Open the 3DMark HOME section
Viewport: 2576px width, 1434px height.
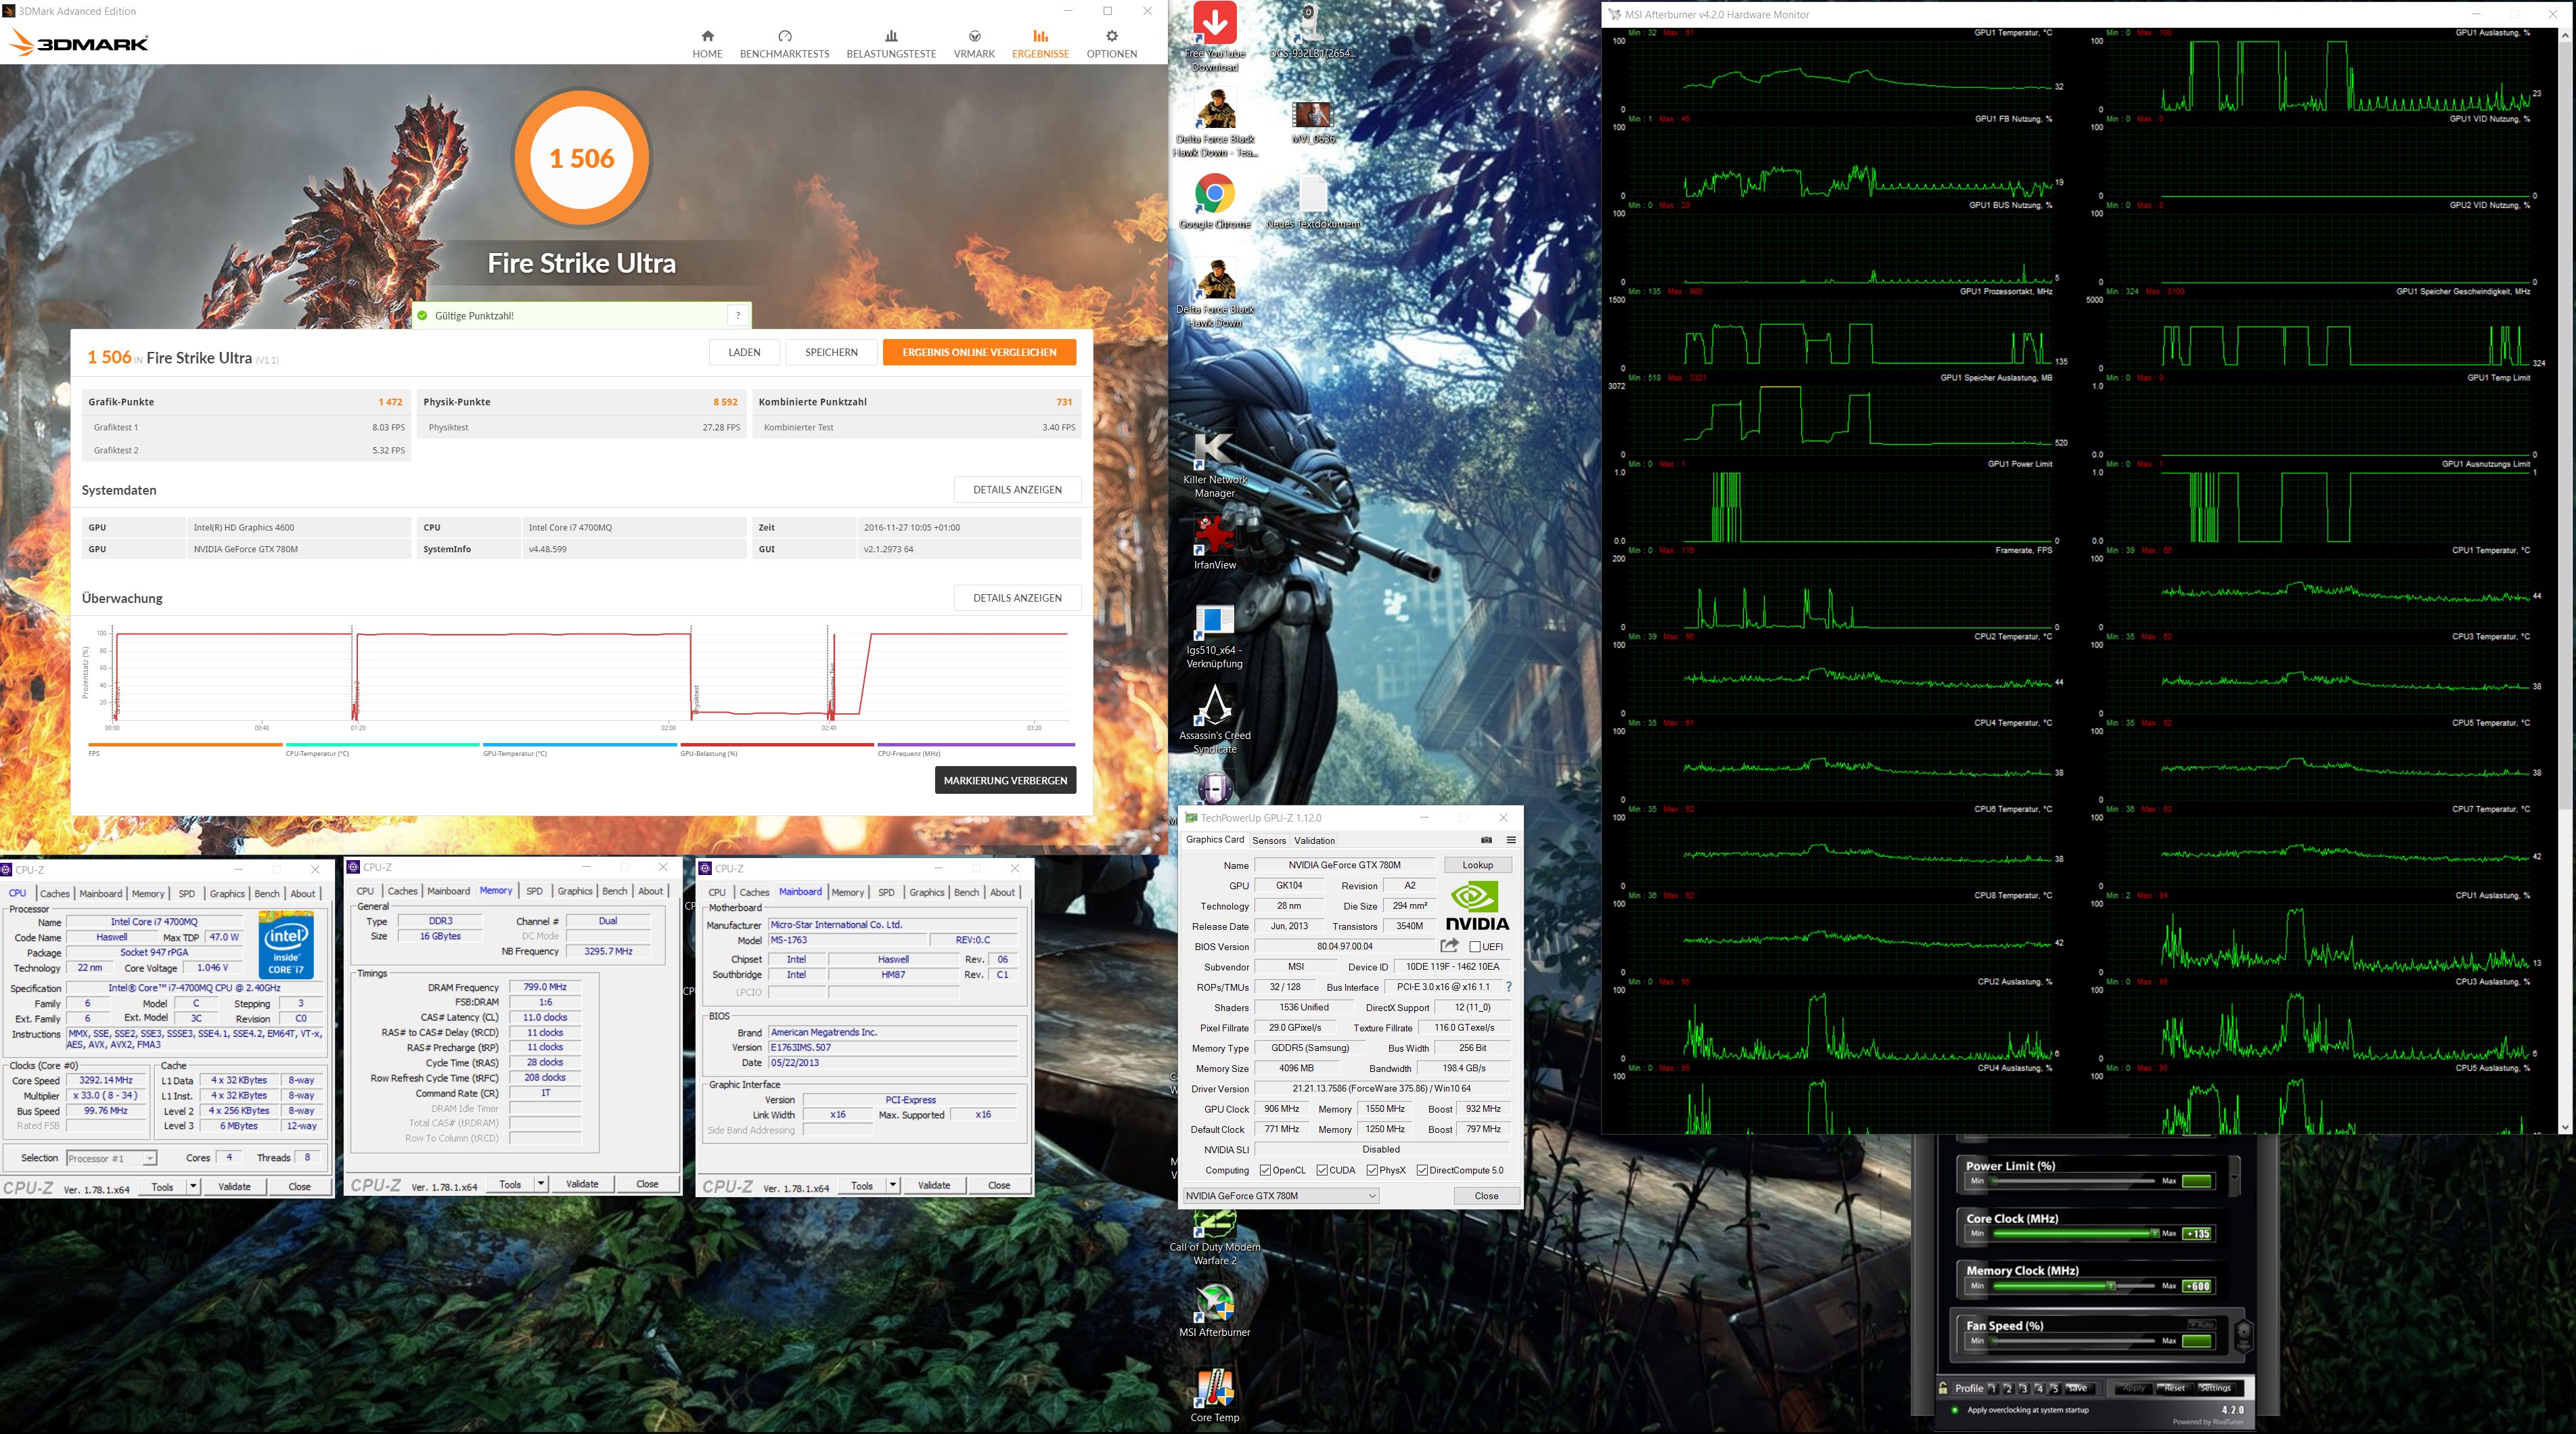click(707, 44)
